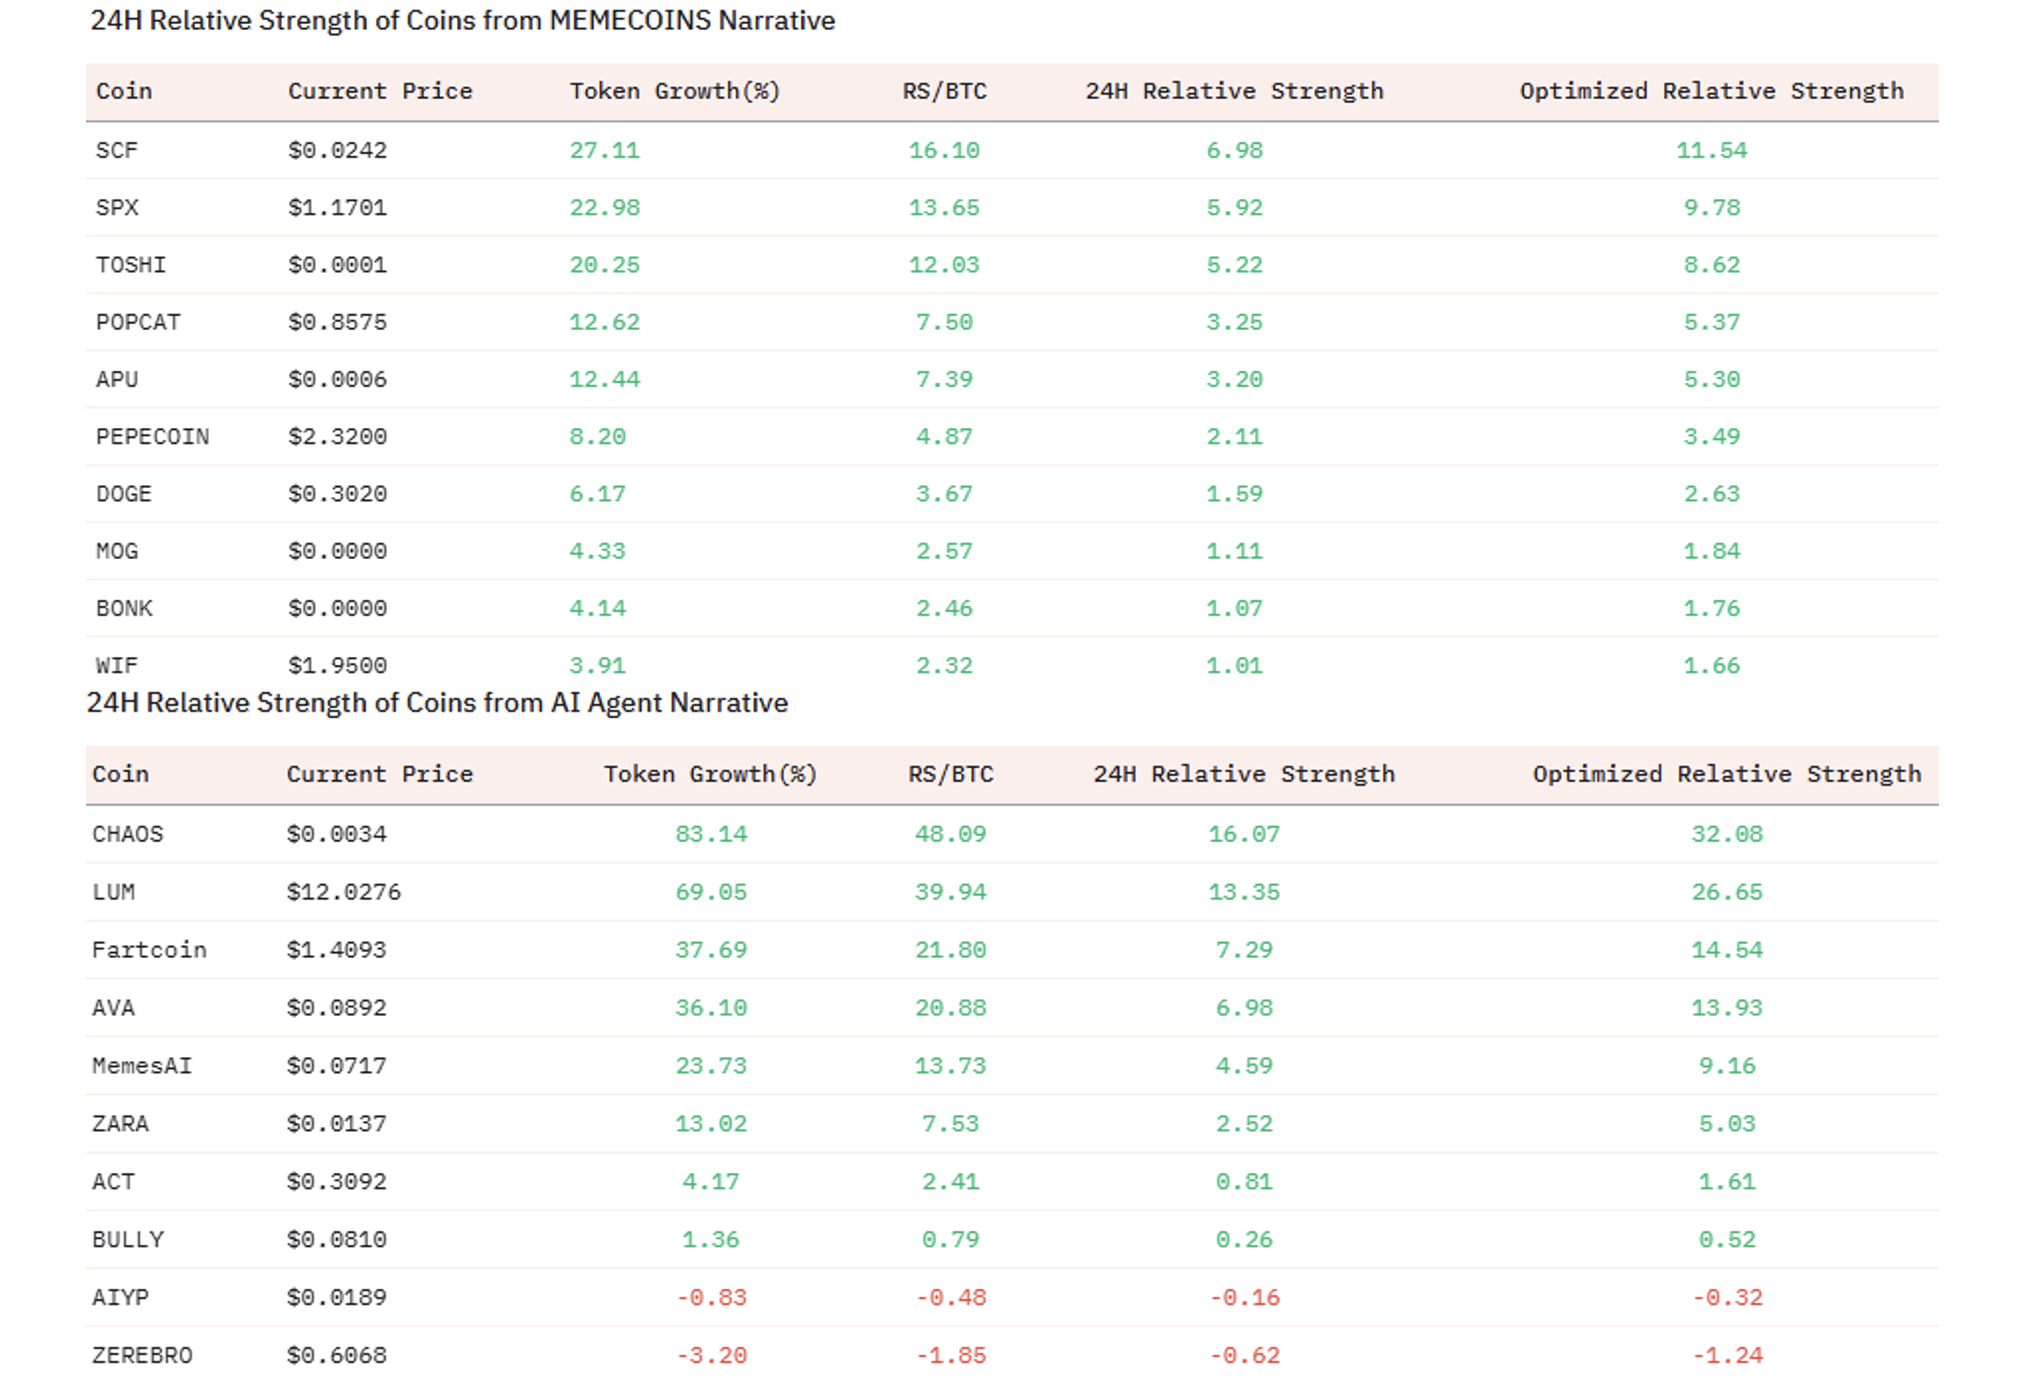Click Current Price header in AI Agent table
2032x1376 pixels.
pos(380,774)
